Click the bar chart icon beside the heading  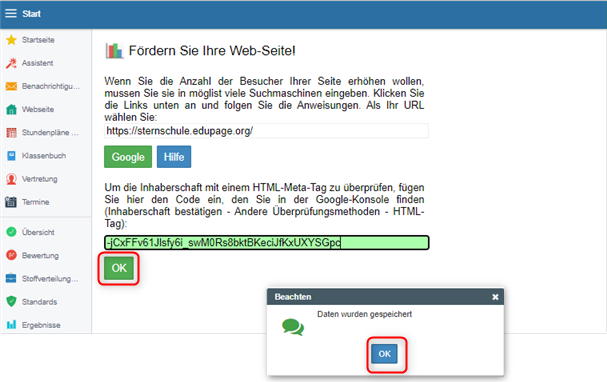(114, 51)
